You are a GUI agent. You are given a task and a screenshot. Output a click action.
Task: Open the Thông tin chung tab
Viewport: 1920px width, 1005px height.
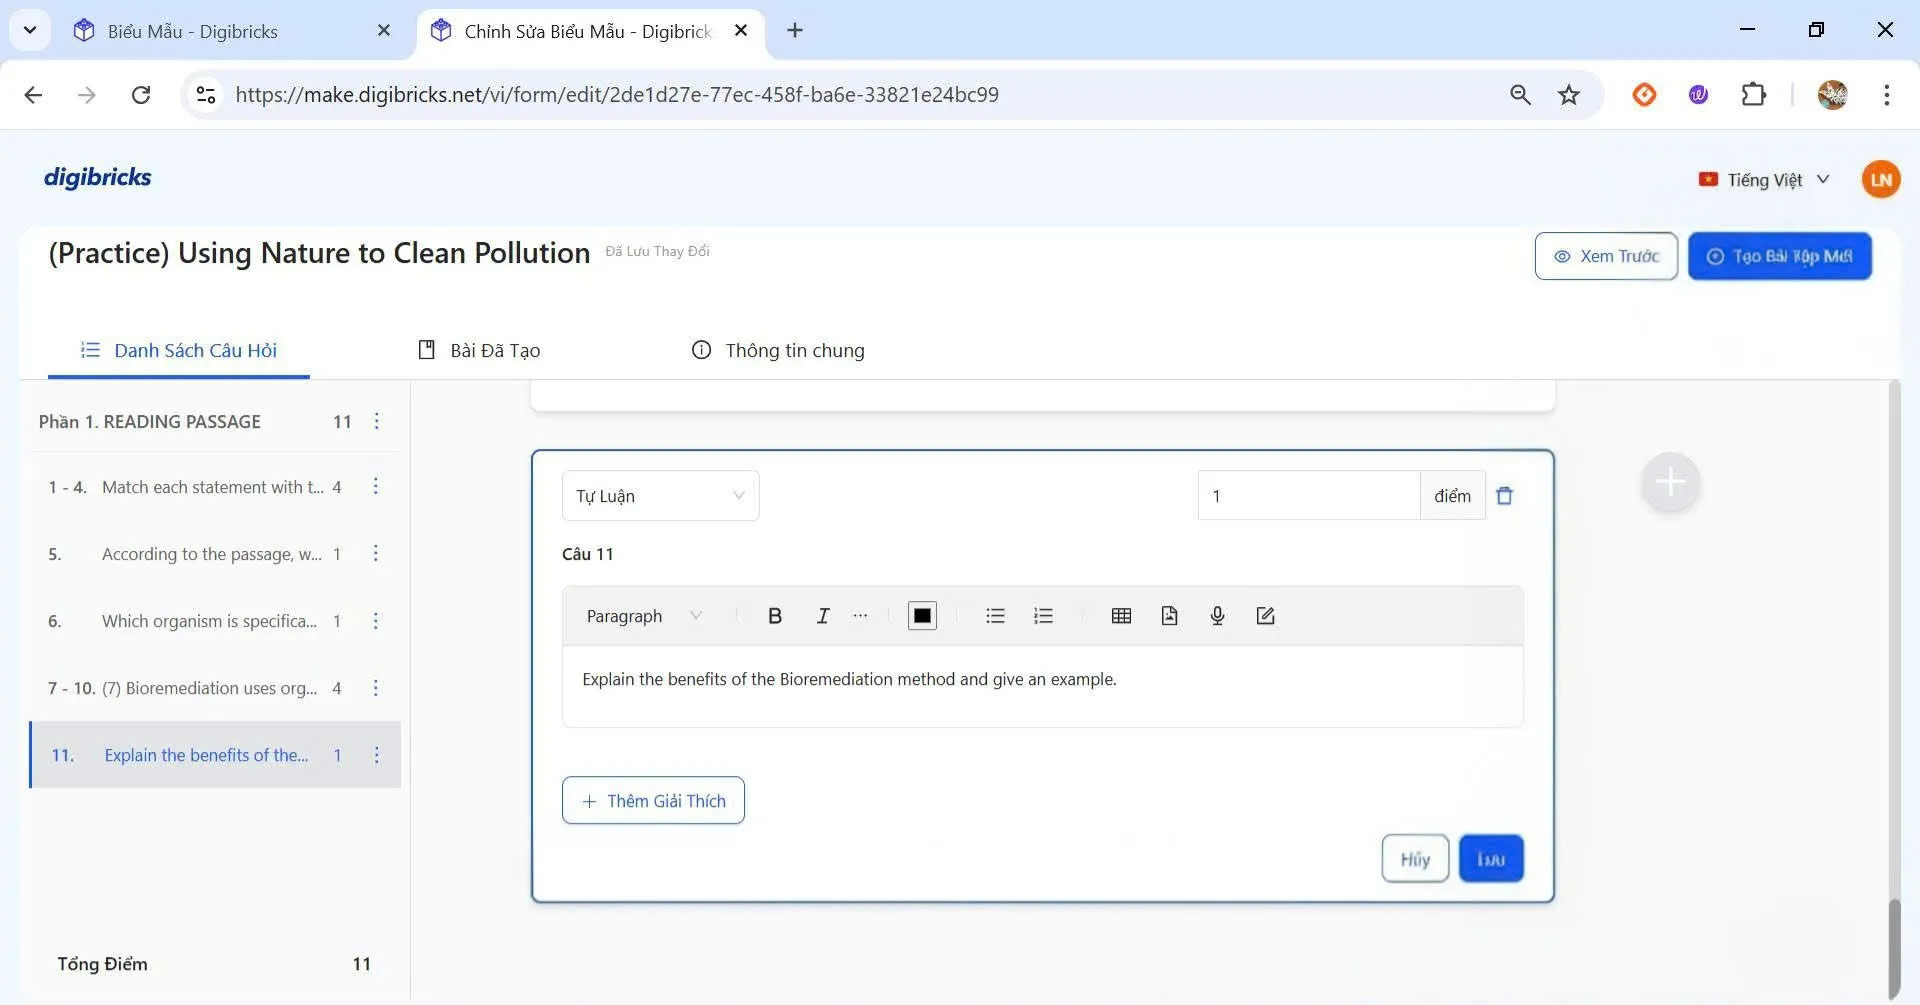coord(778,351)
